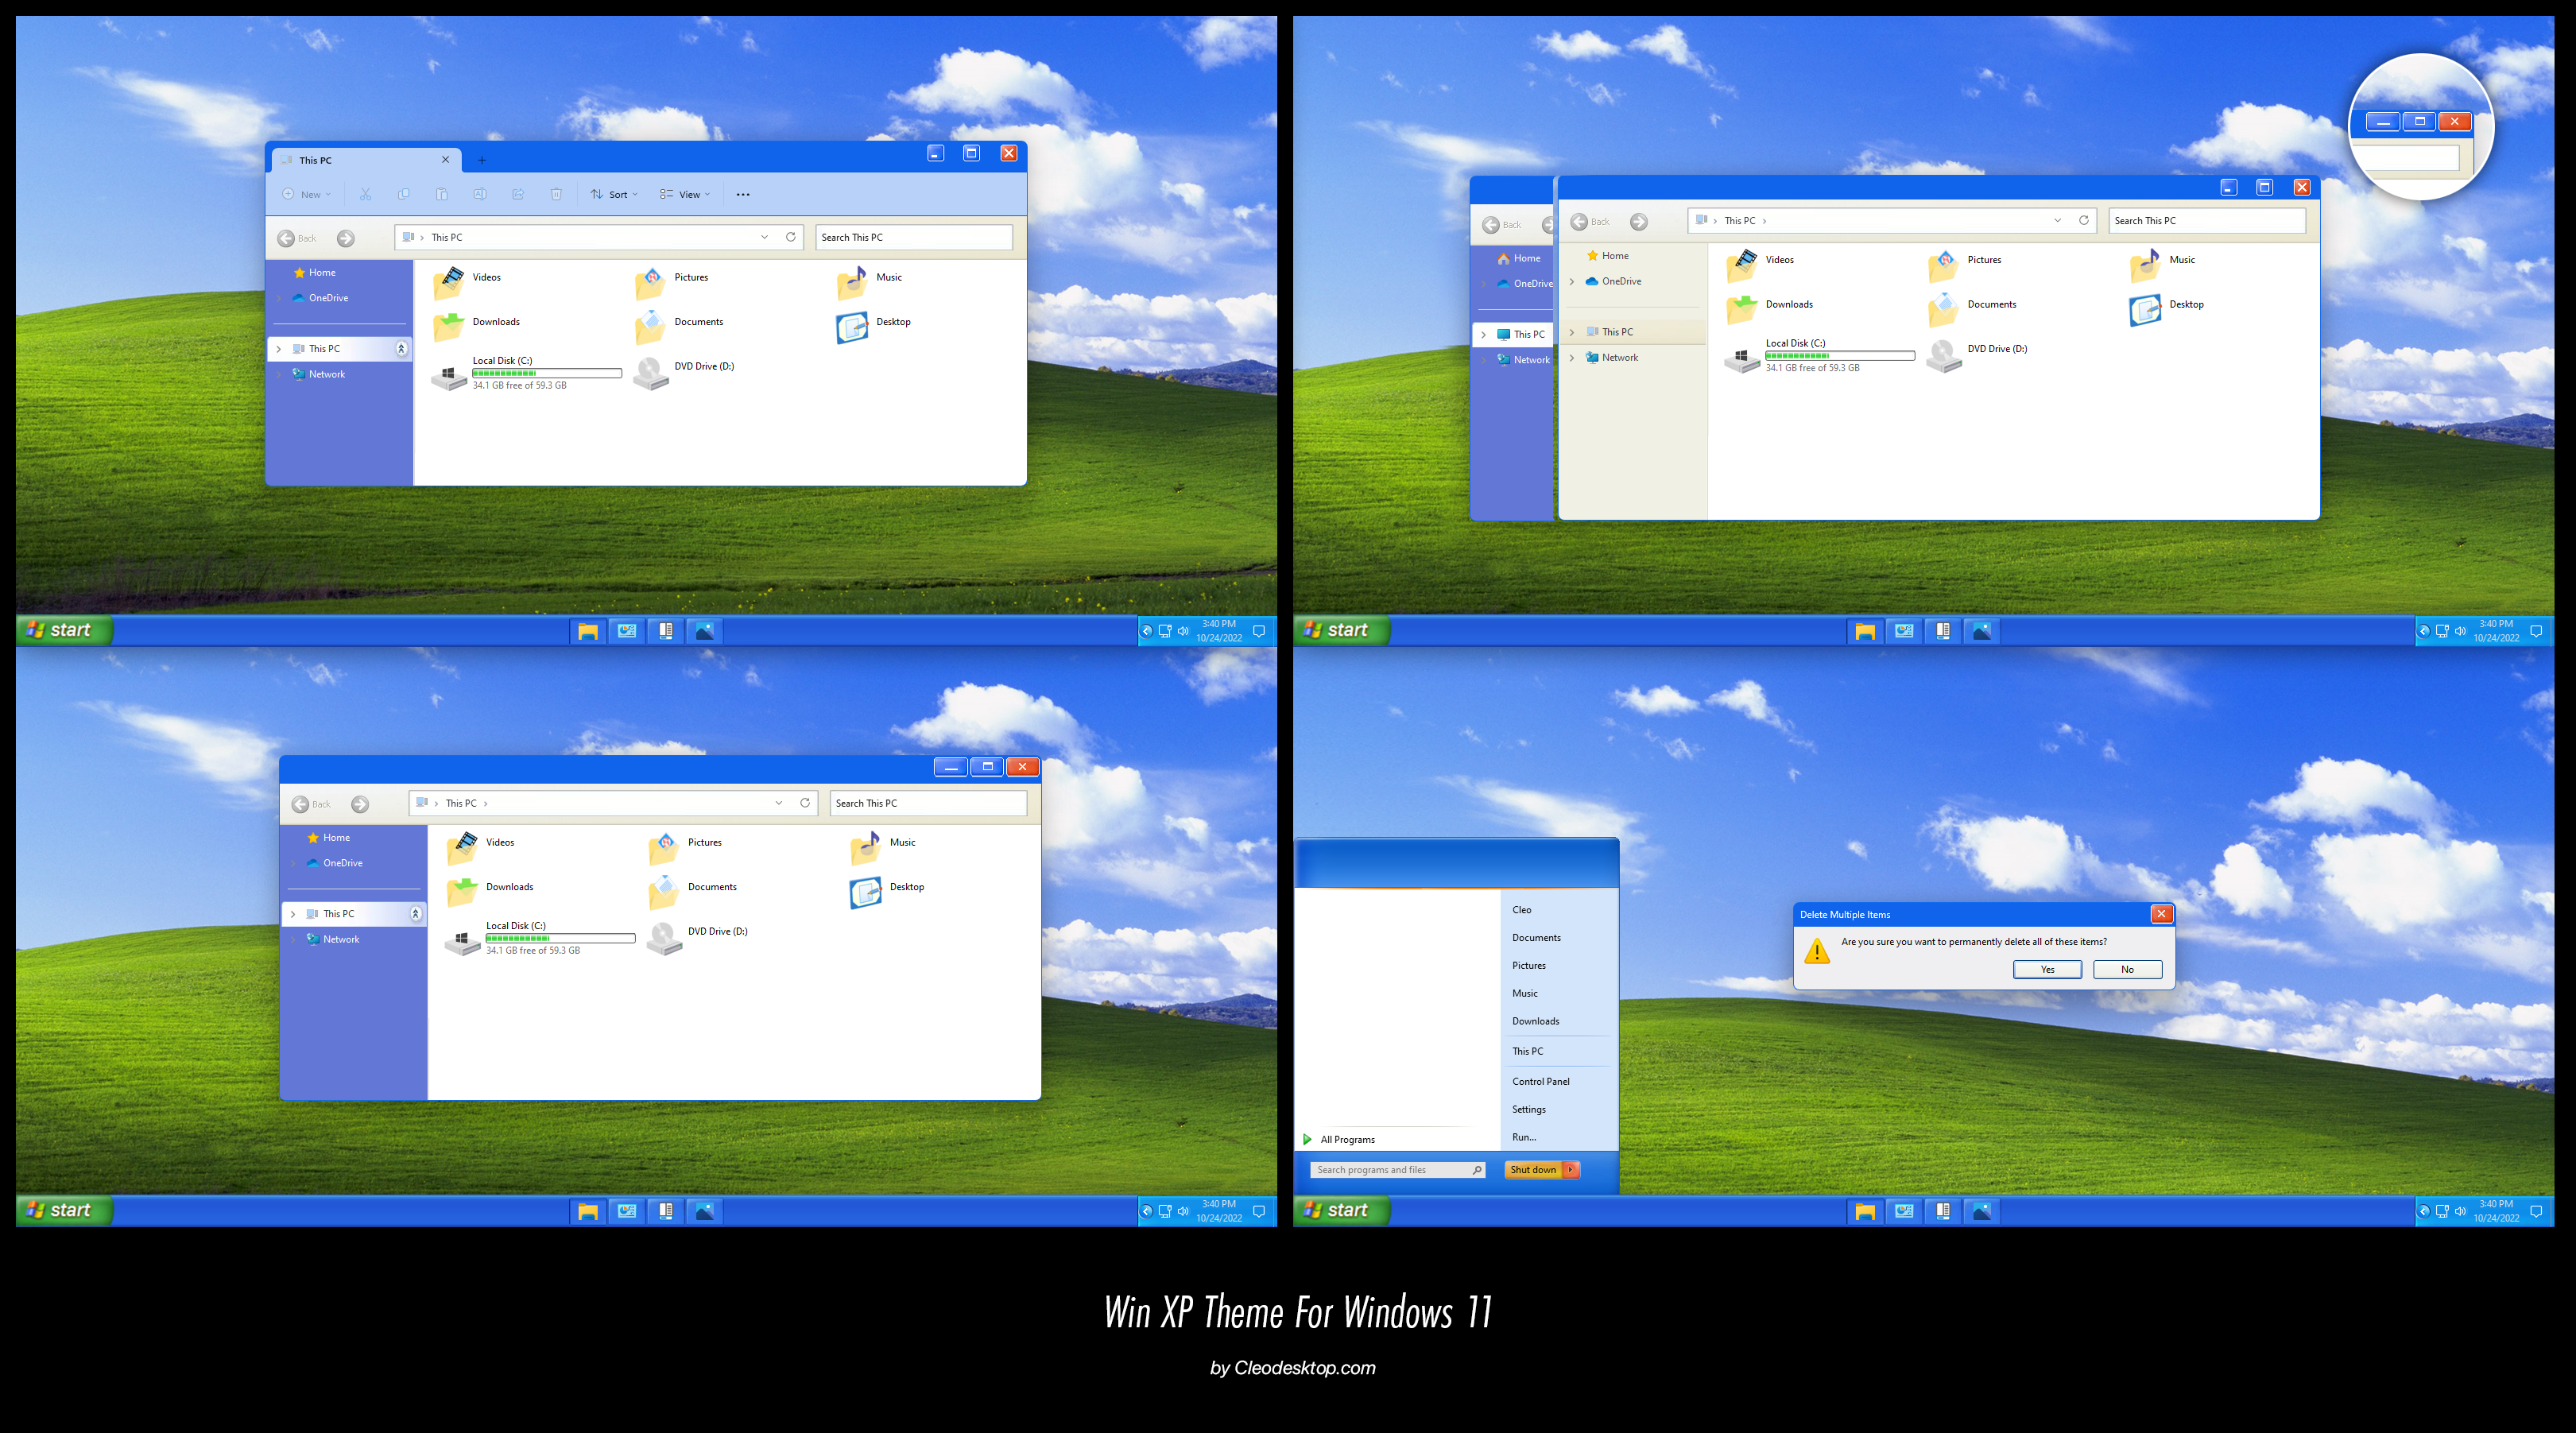Click the Search programs and files field
The height and width of the screenshot is (1433, 2576).
[1397, 1170]
